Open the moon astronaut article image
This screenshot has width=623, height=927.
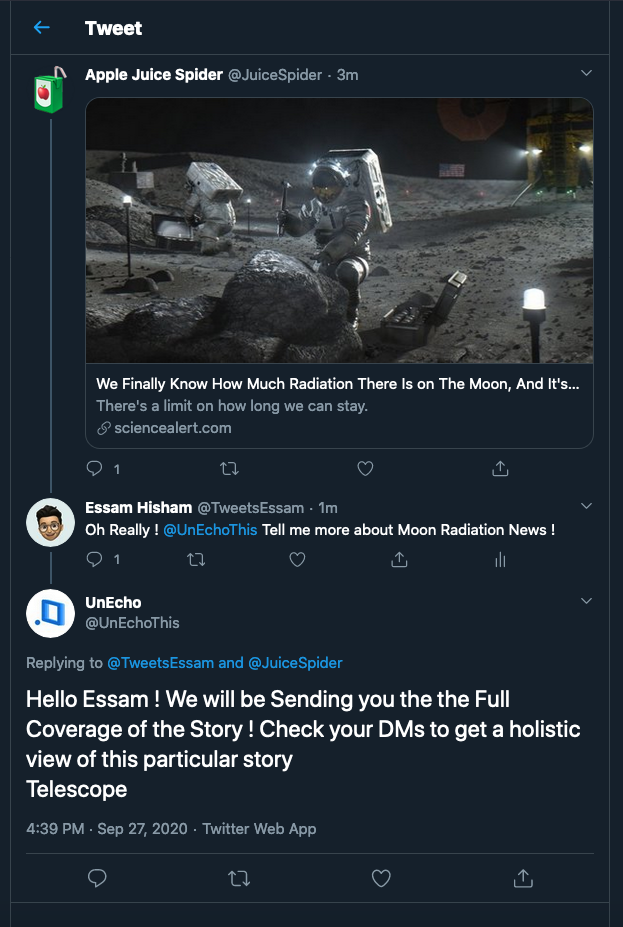339,230
